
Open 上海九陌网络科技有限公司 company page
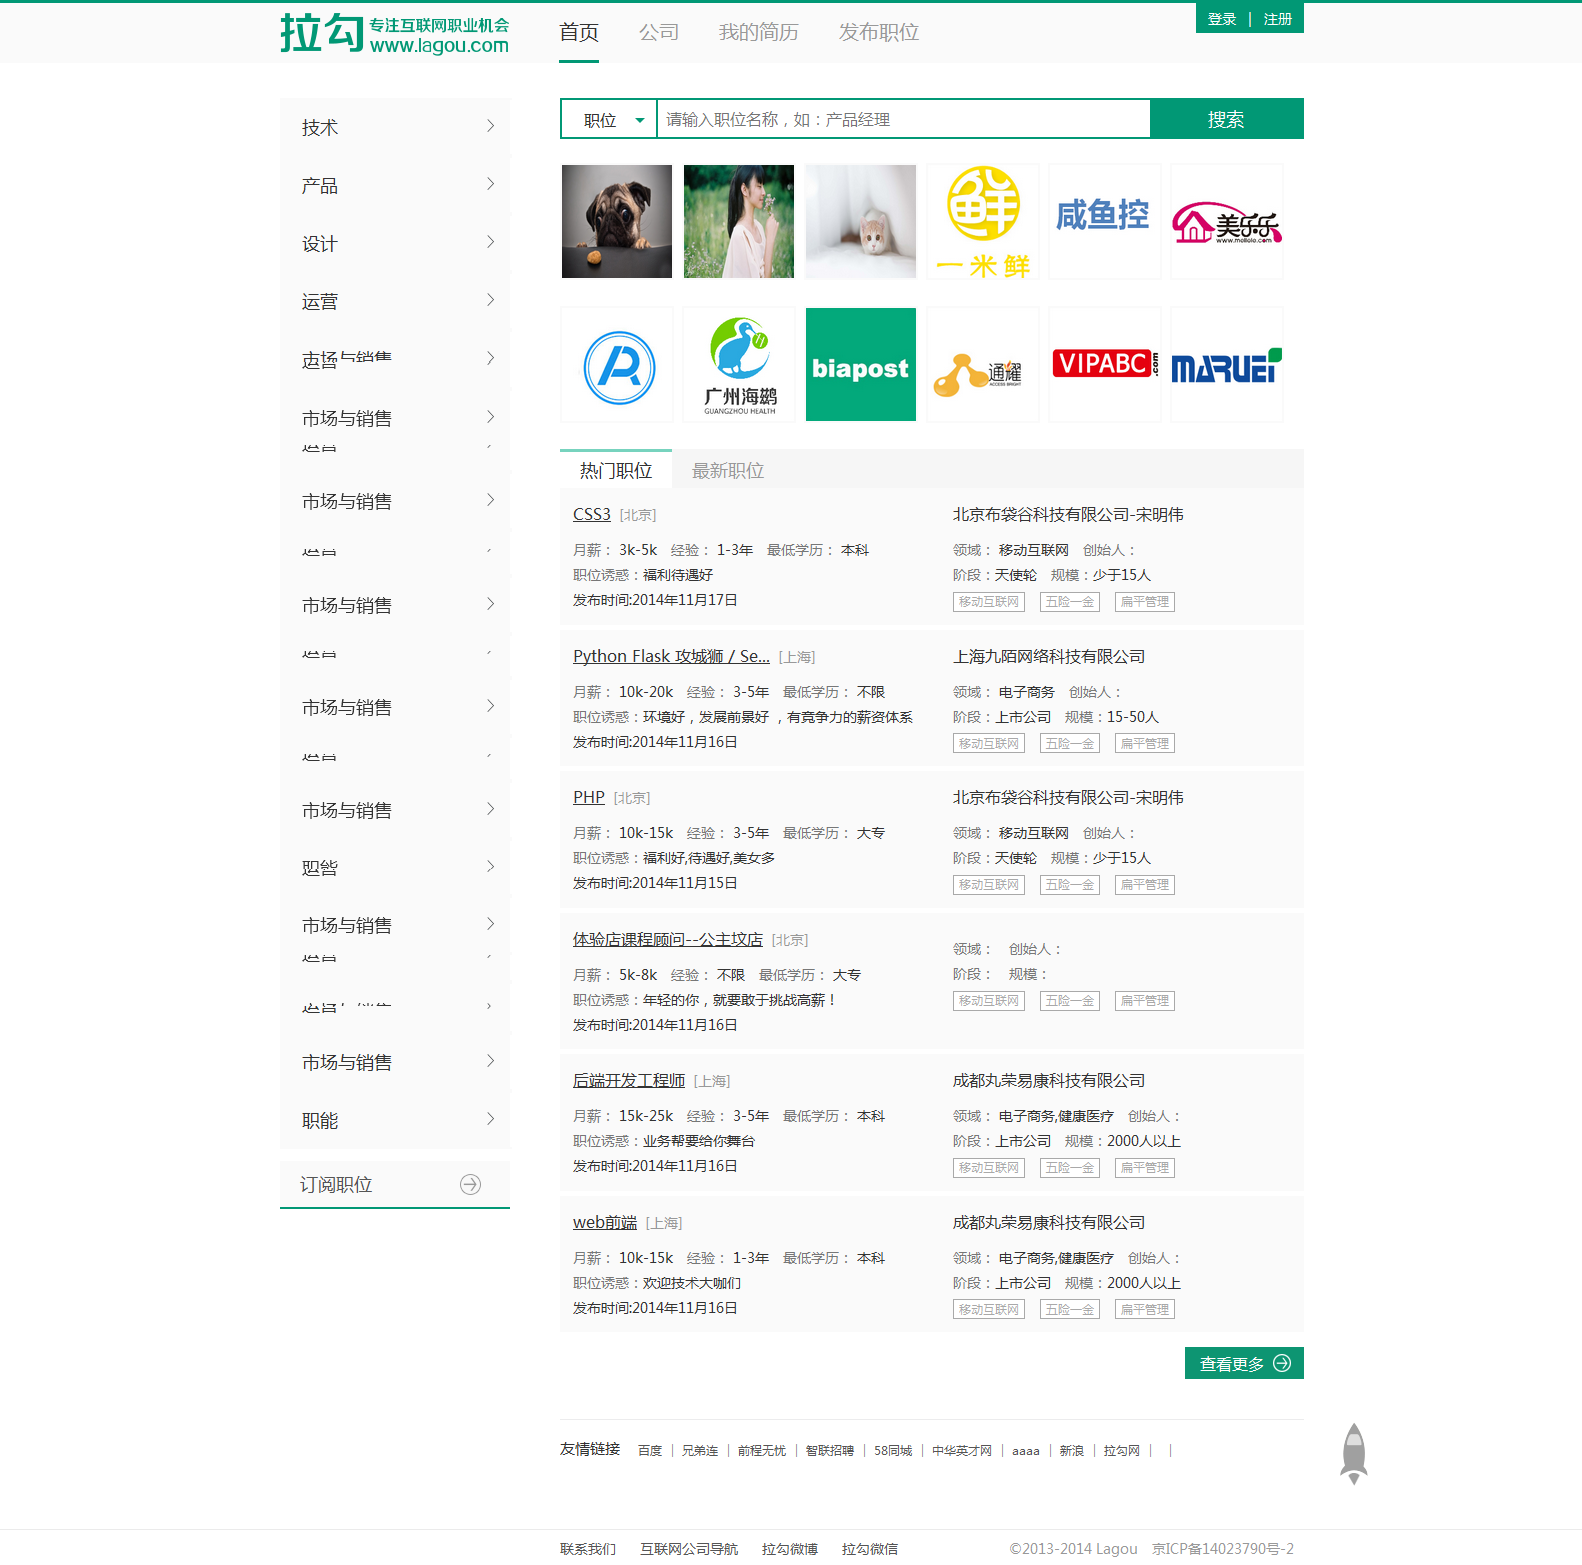click(x=1049, y=656)
